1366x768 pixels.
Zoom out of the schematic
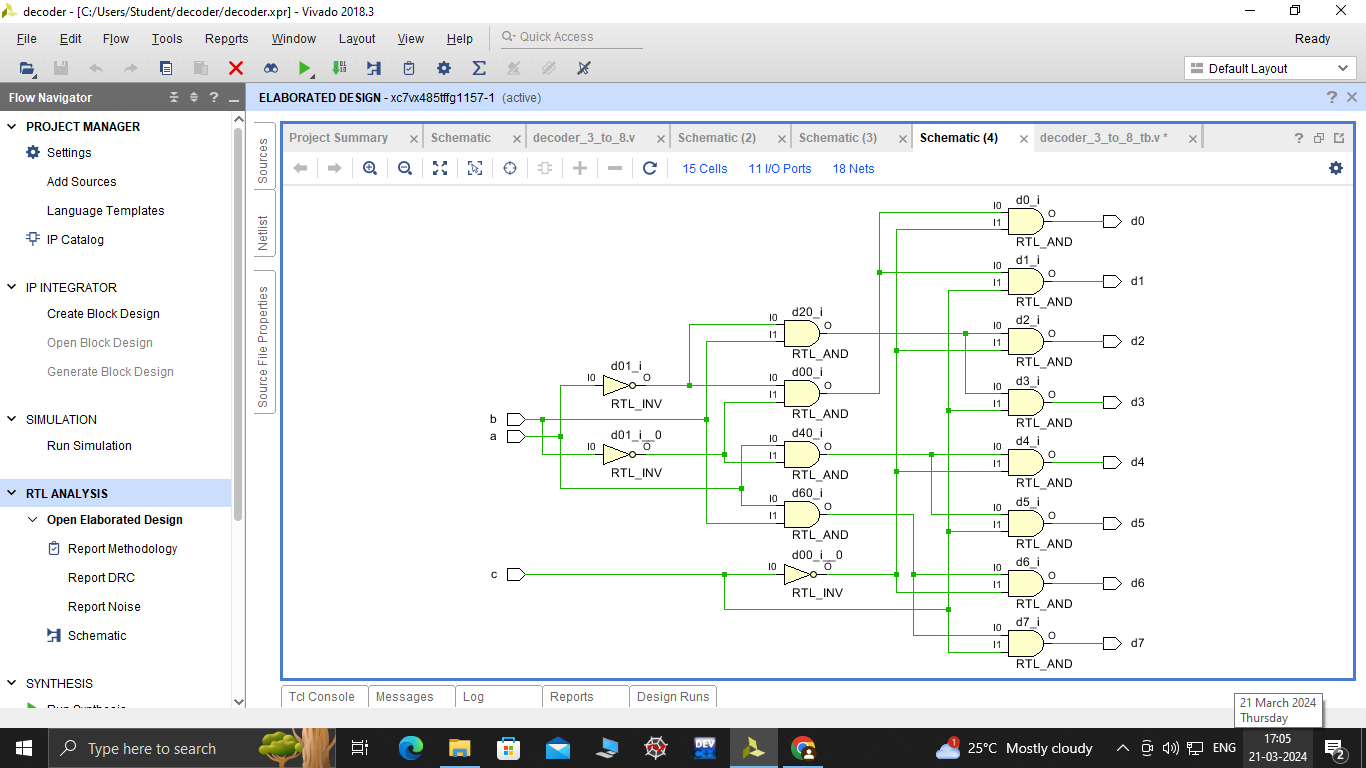pyautogui.click(x=405, y=168)
